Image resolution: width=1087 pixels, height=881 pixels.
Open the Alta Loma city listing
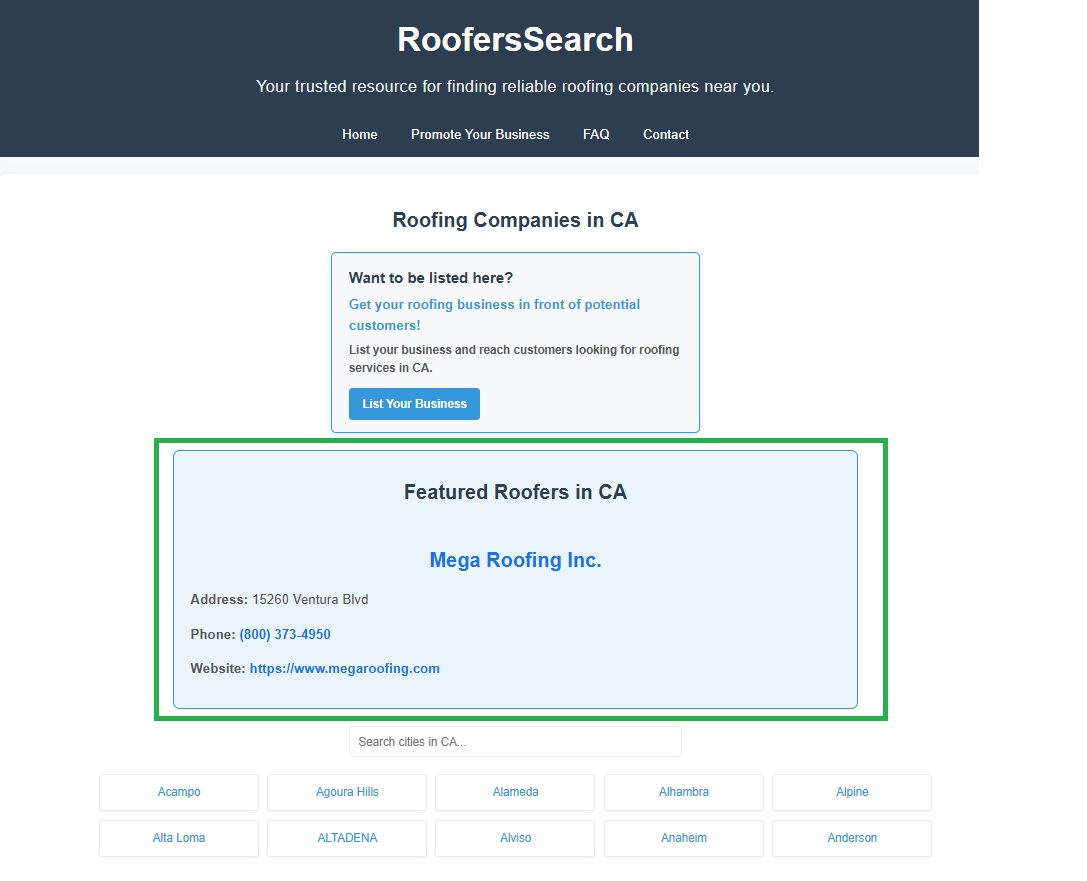[179, 838]
